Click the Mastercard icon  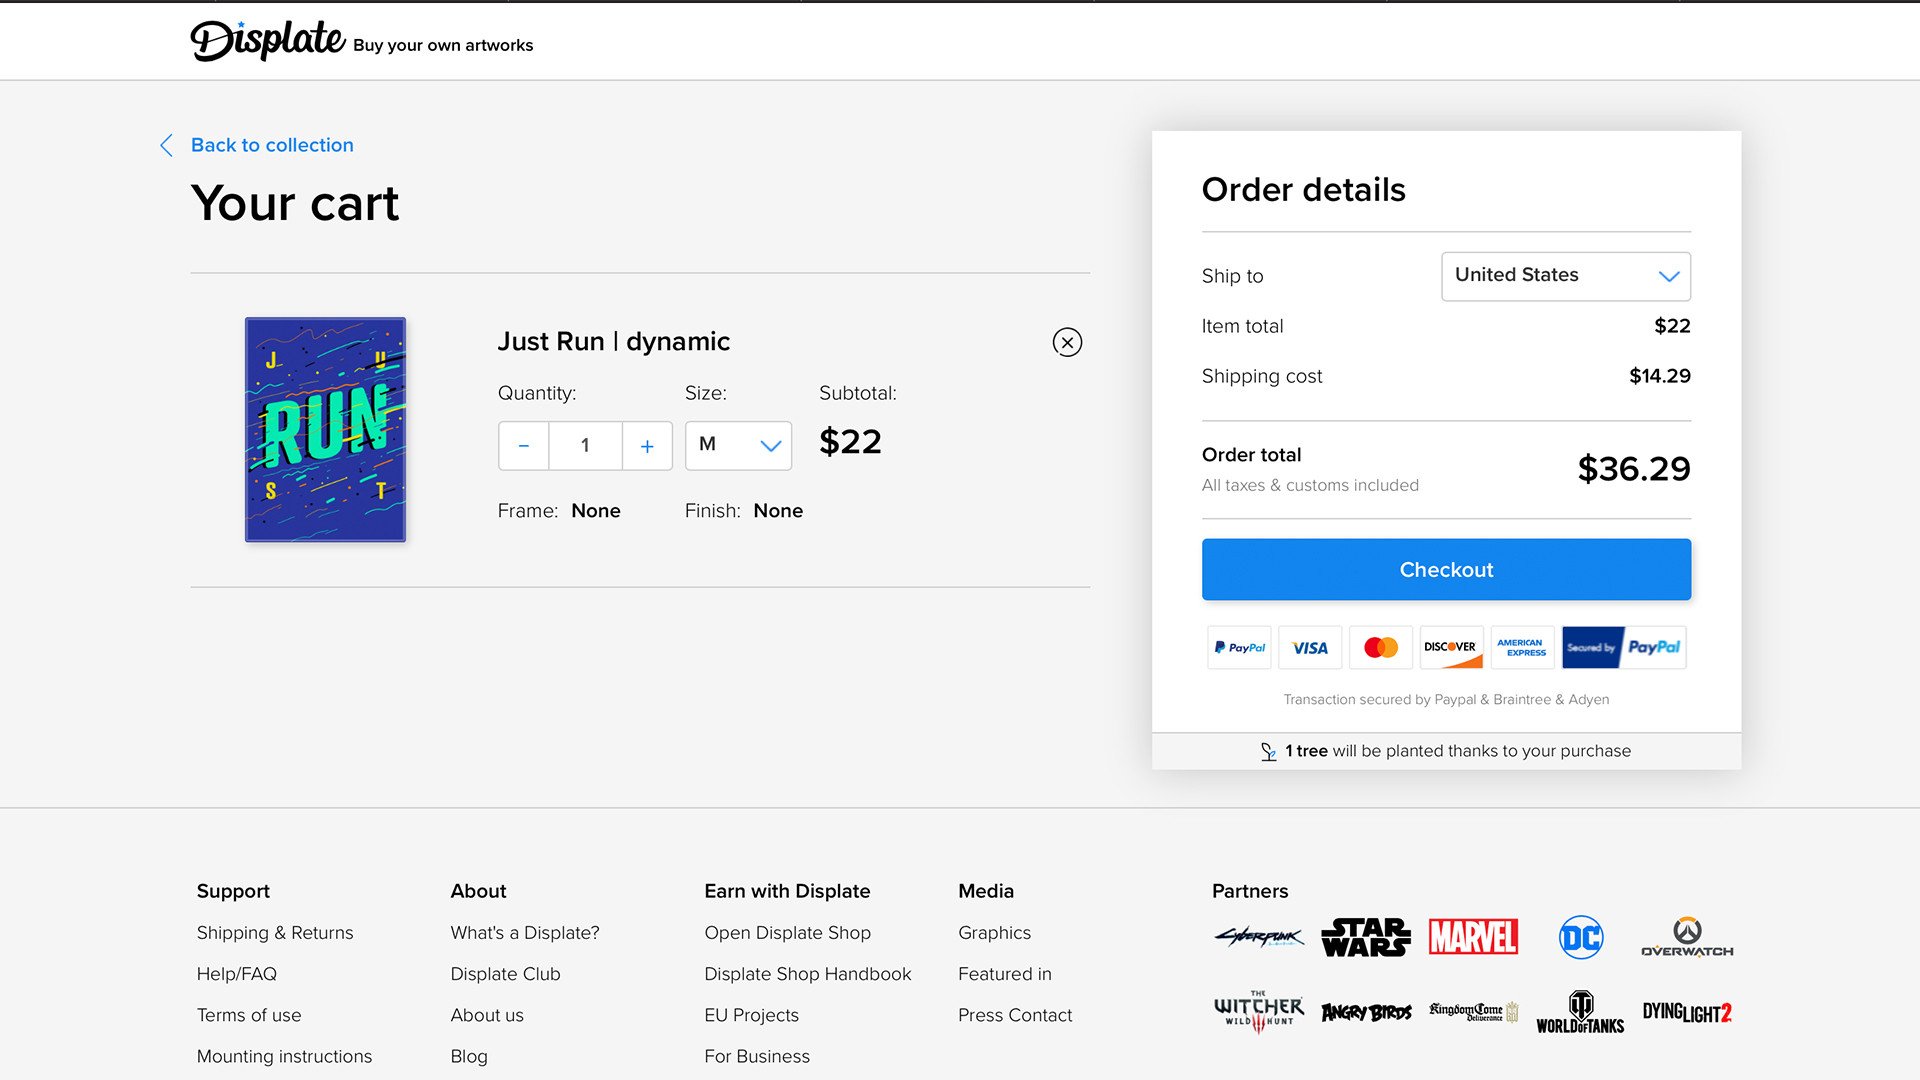click(x=1381, y=648)
